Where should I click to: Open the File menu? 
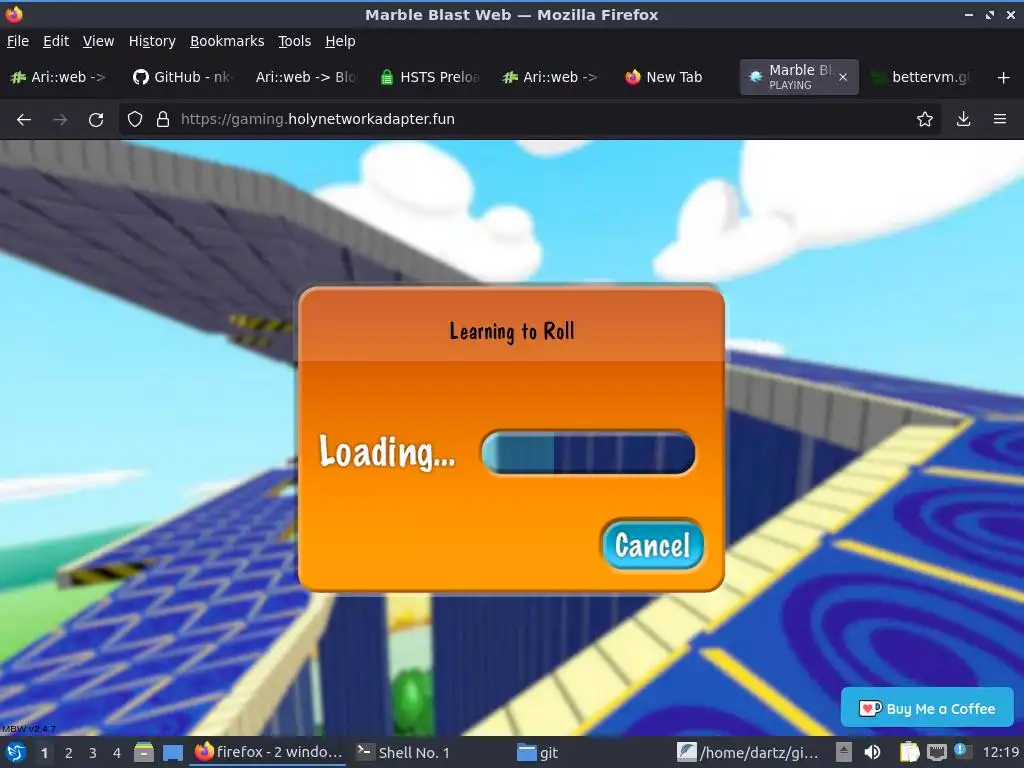click(18, 41)
